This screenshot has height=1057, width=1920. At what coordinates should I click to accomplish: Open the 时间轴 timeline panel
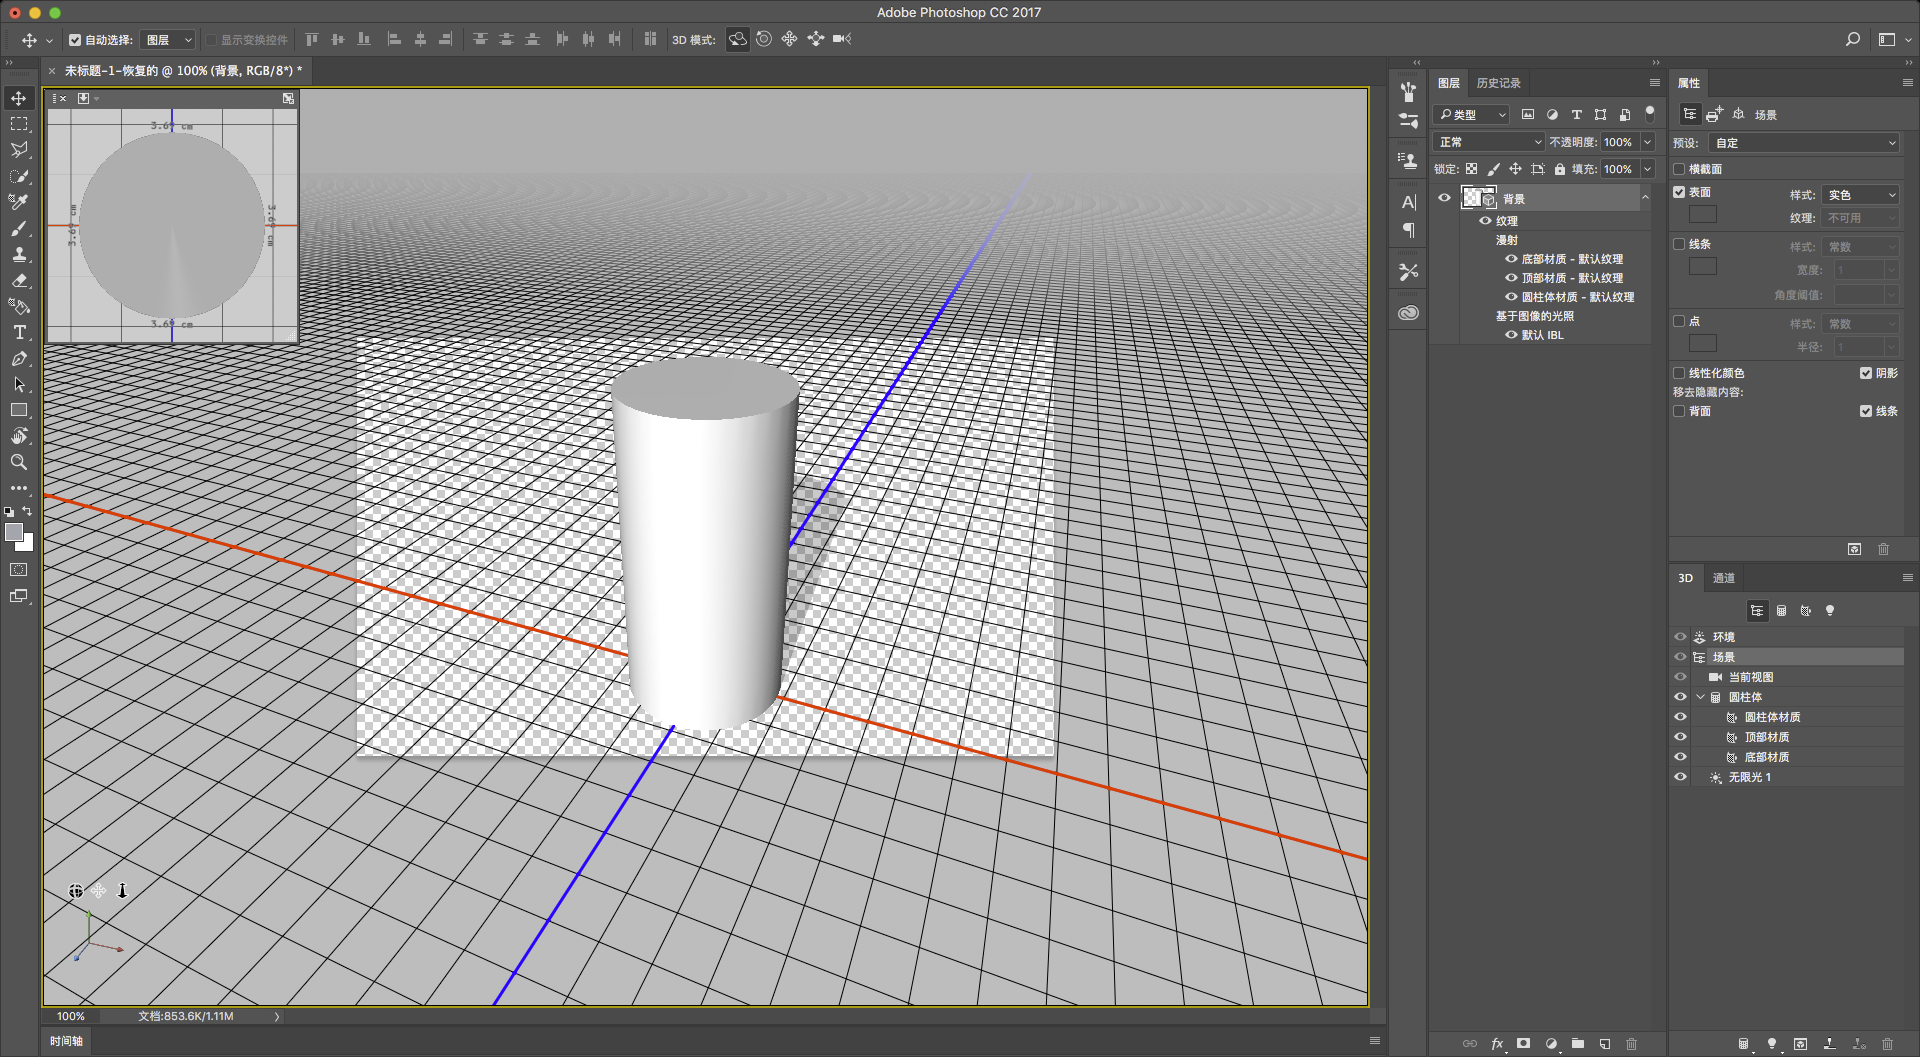click(x=66, y=1041)
